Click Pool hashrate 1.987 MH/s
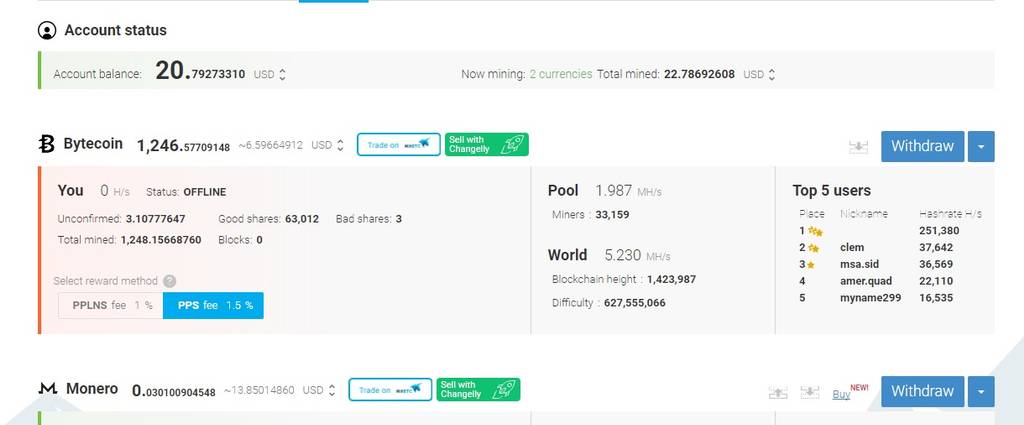Screen dimensions: 1024x425 (x=628, y=191)
